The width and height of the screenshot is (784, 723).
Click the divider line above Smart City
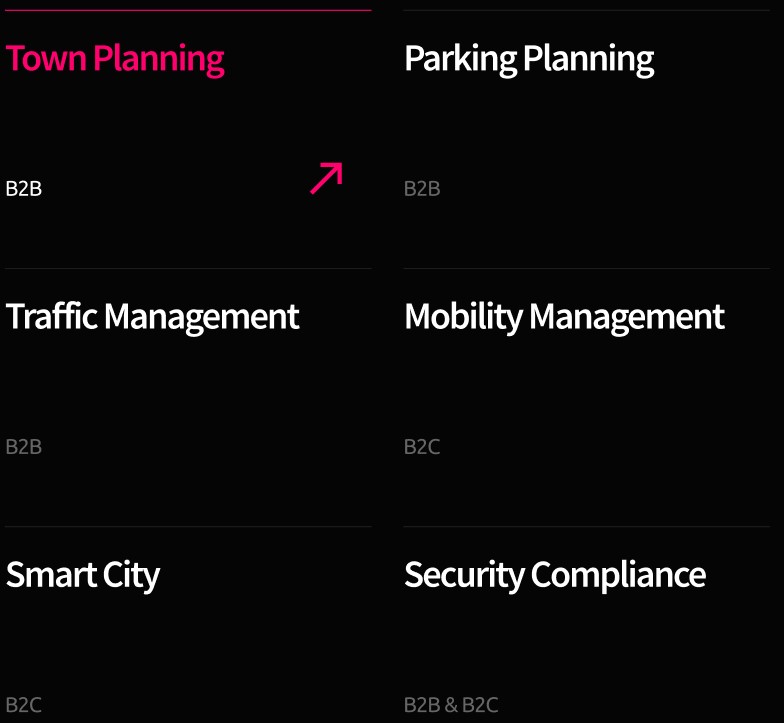click(188, 526)
